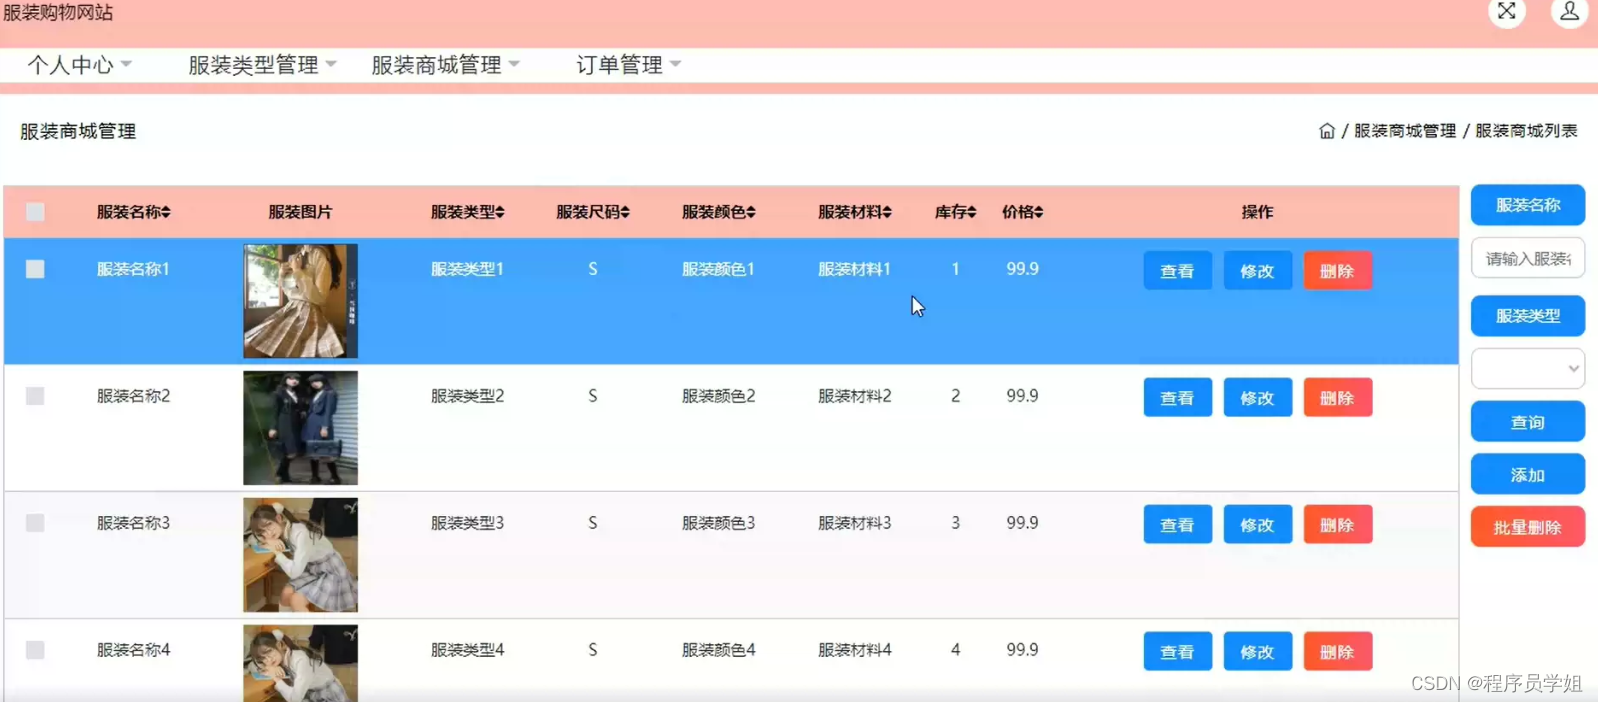Check the box for 服装名称3 row
This screenshot has width=1598, height=702.
click(x=35, y=523)
